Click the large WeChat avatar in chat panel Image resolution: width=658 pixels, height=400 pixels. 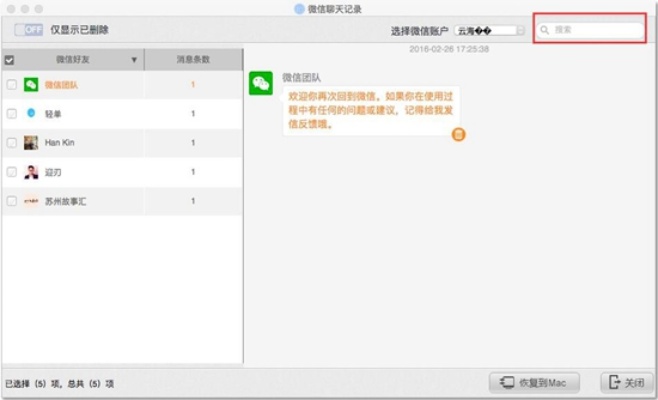(261, 83)
